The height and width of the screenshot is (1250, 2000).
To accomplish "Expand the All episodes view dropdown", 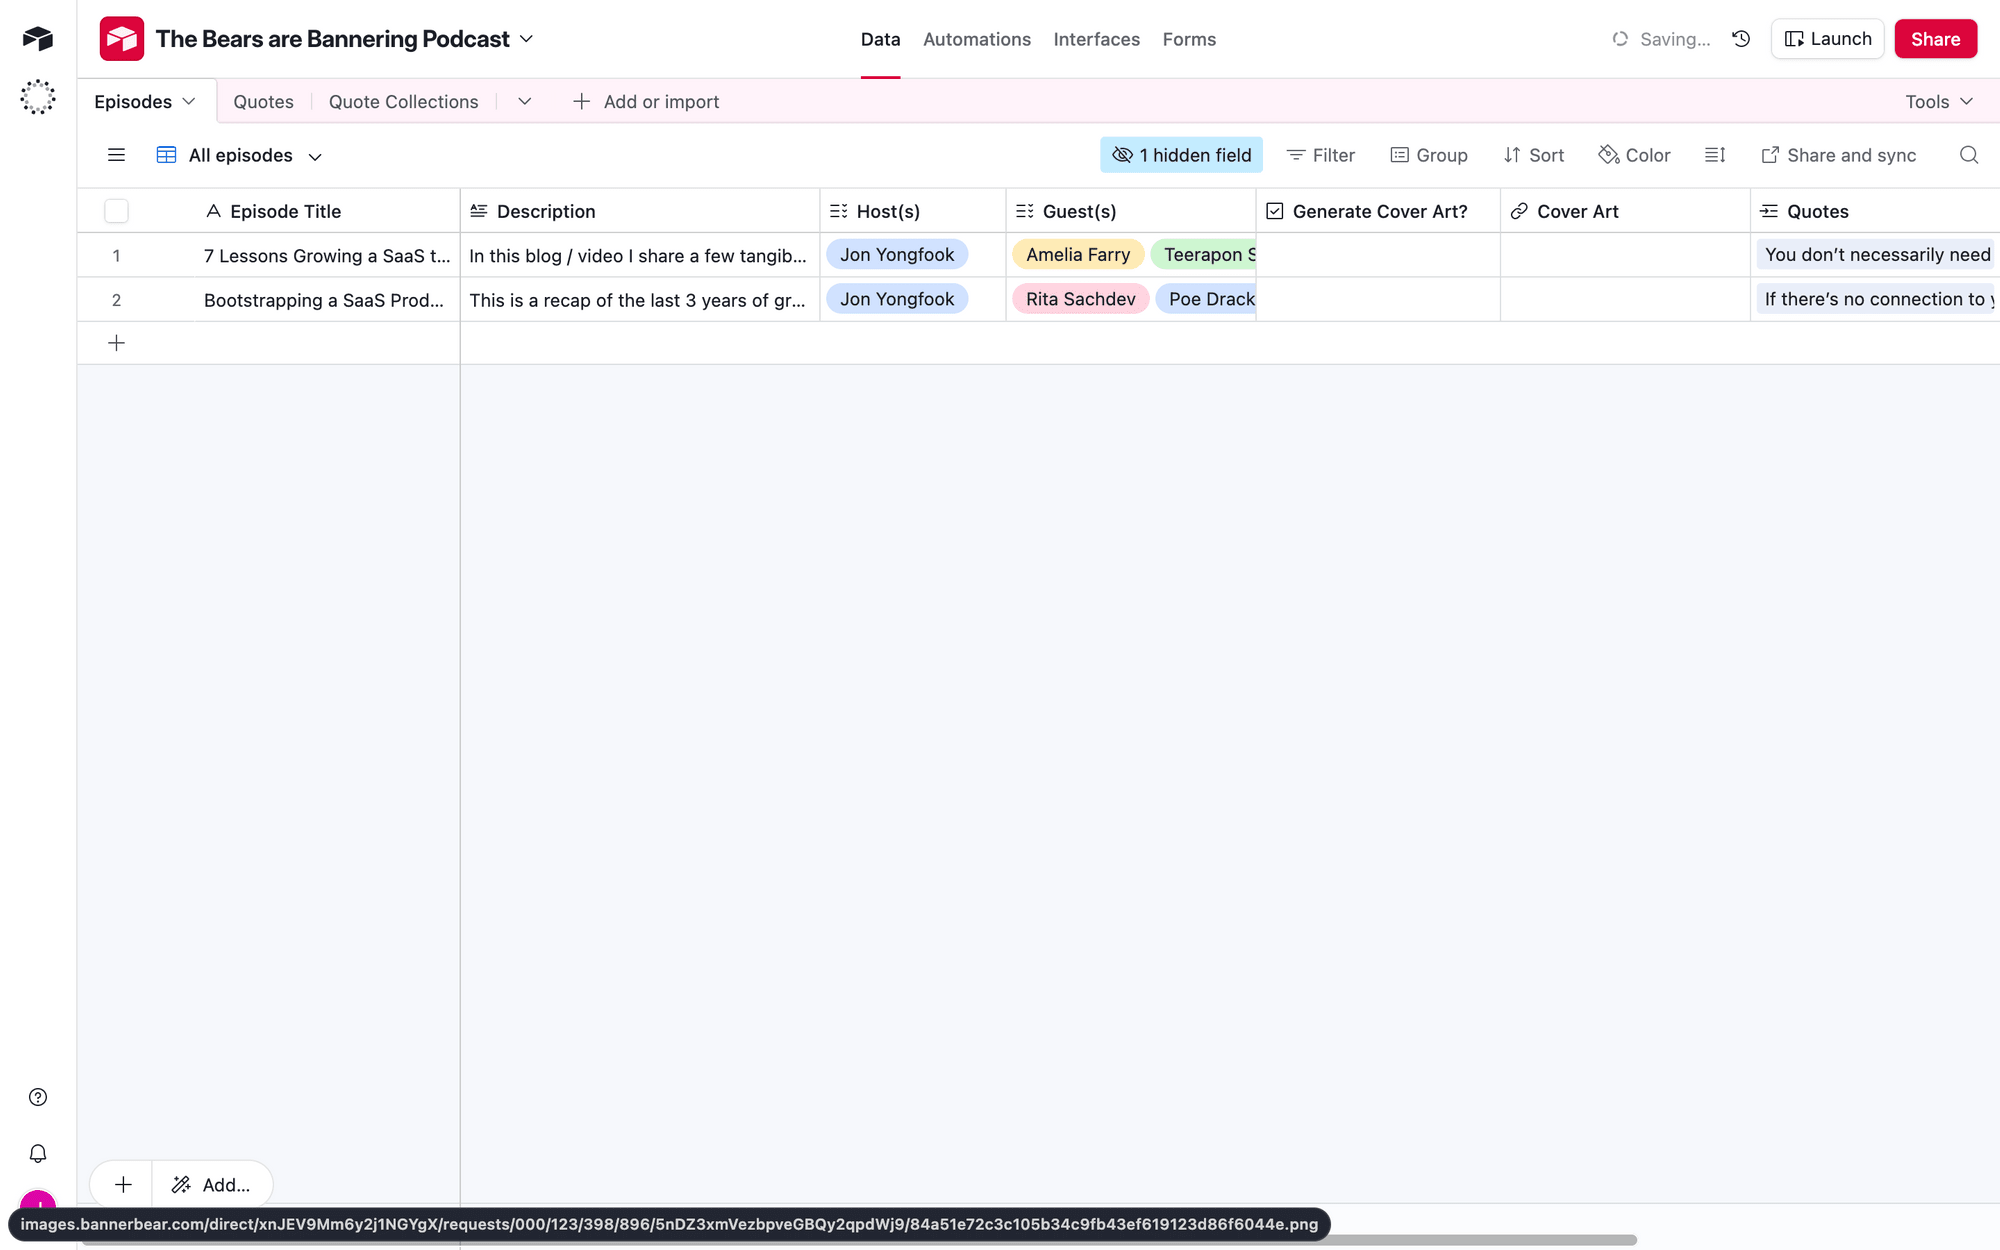I will coord(315,156).
